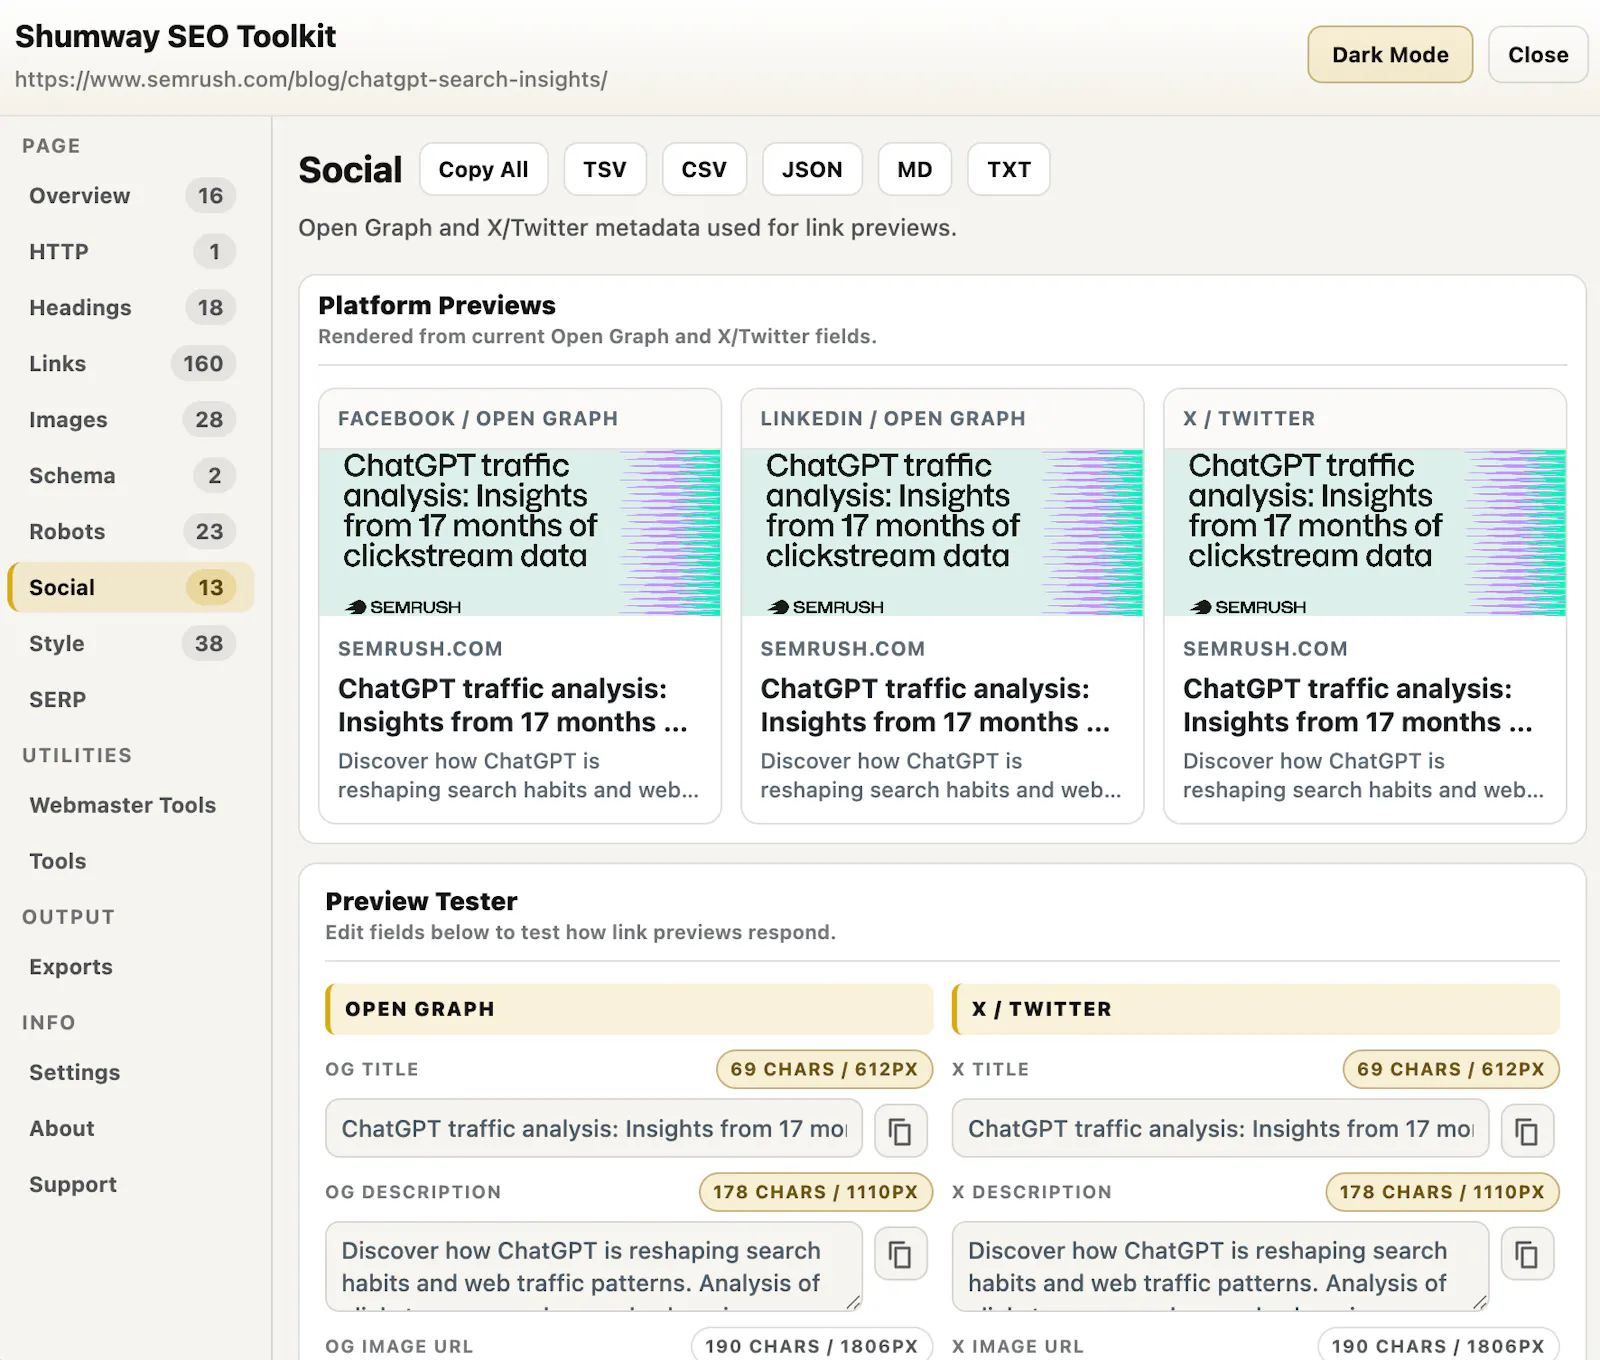Open the Images section
The width and height of the screenshot is (1600, 1360).
pyautogui.click(x=130, y=420)
